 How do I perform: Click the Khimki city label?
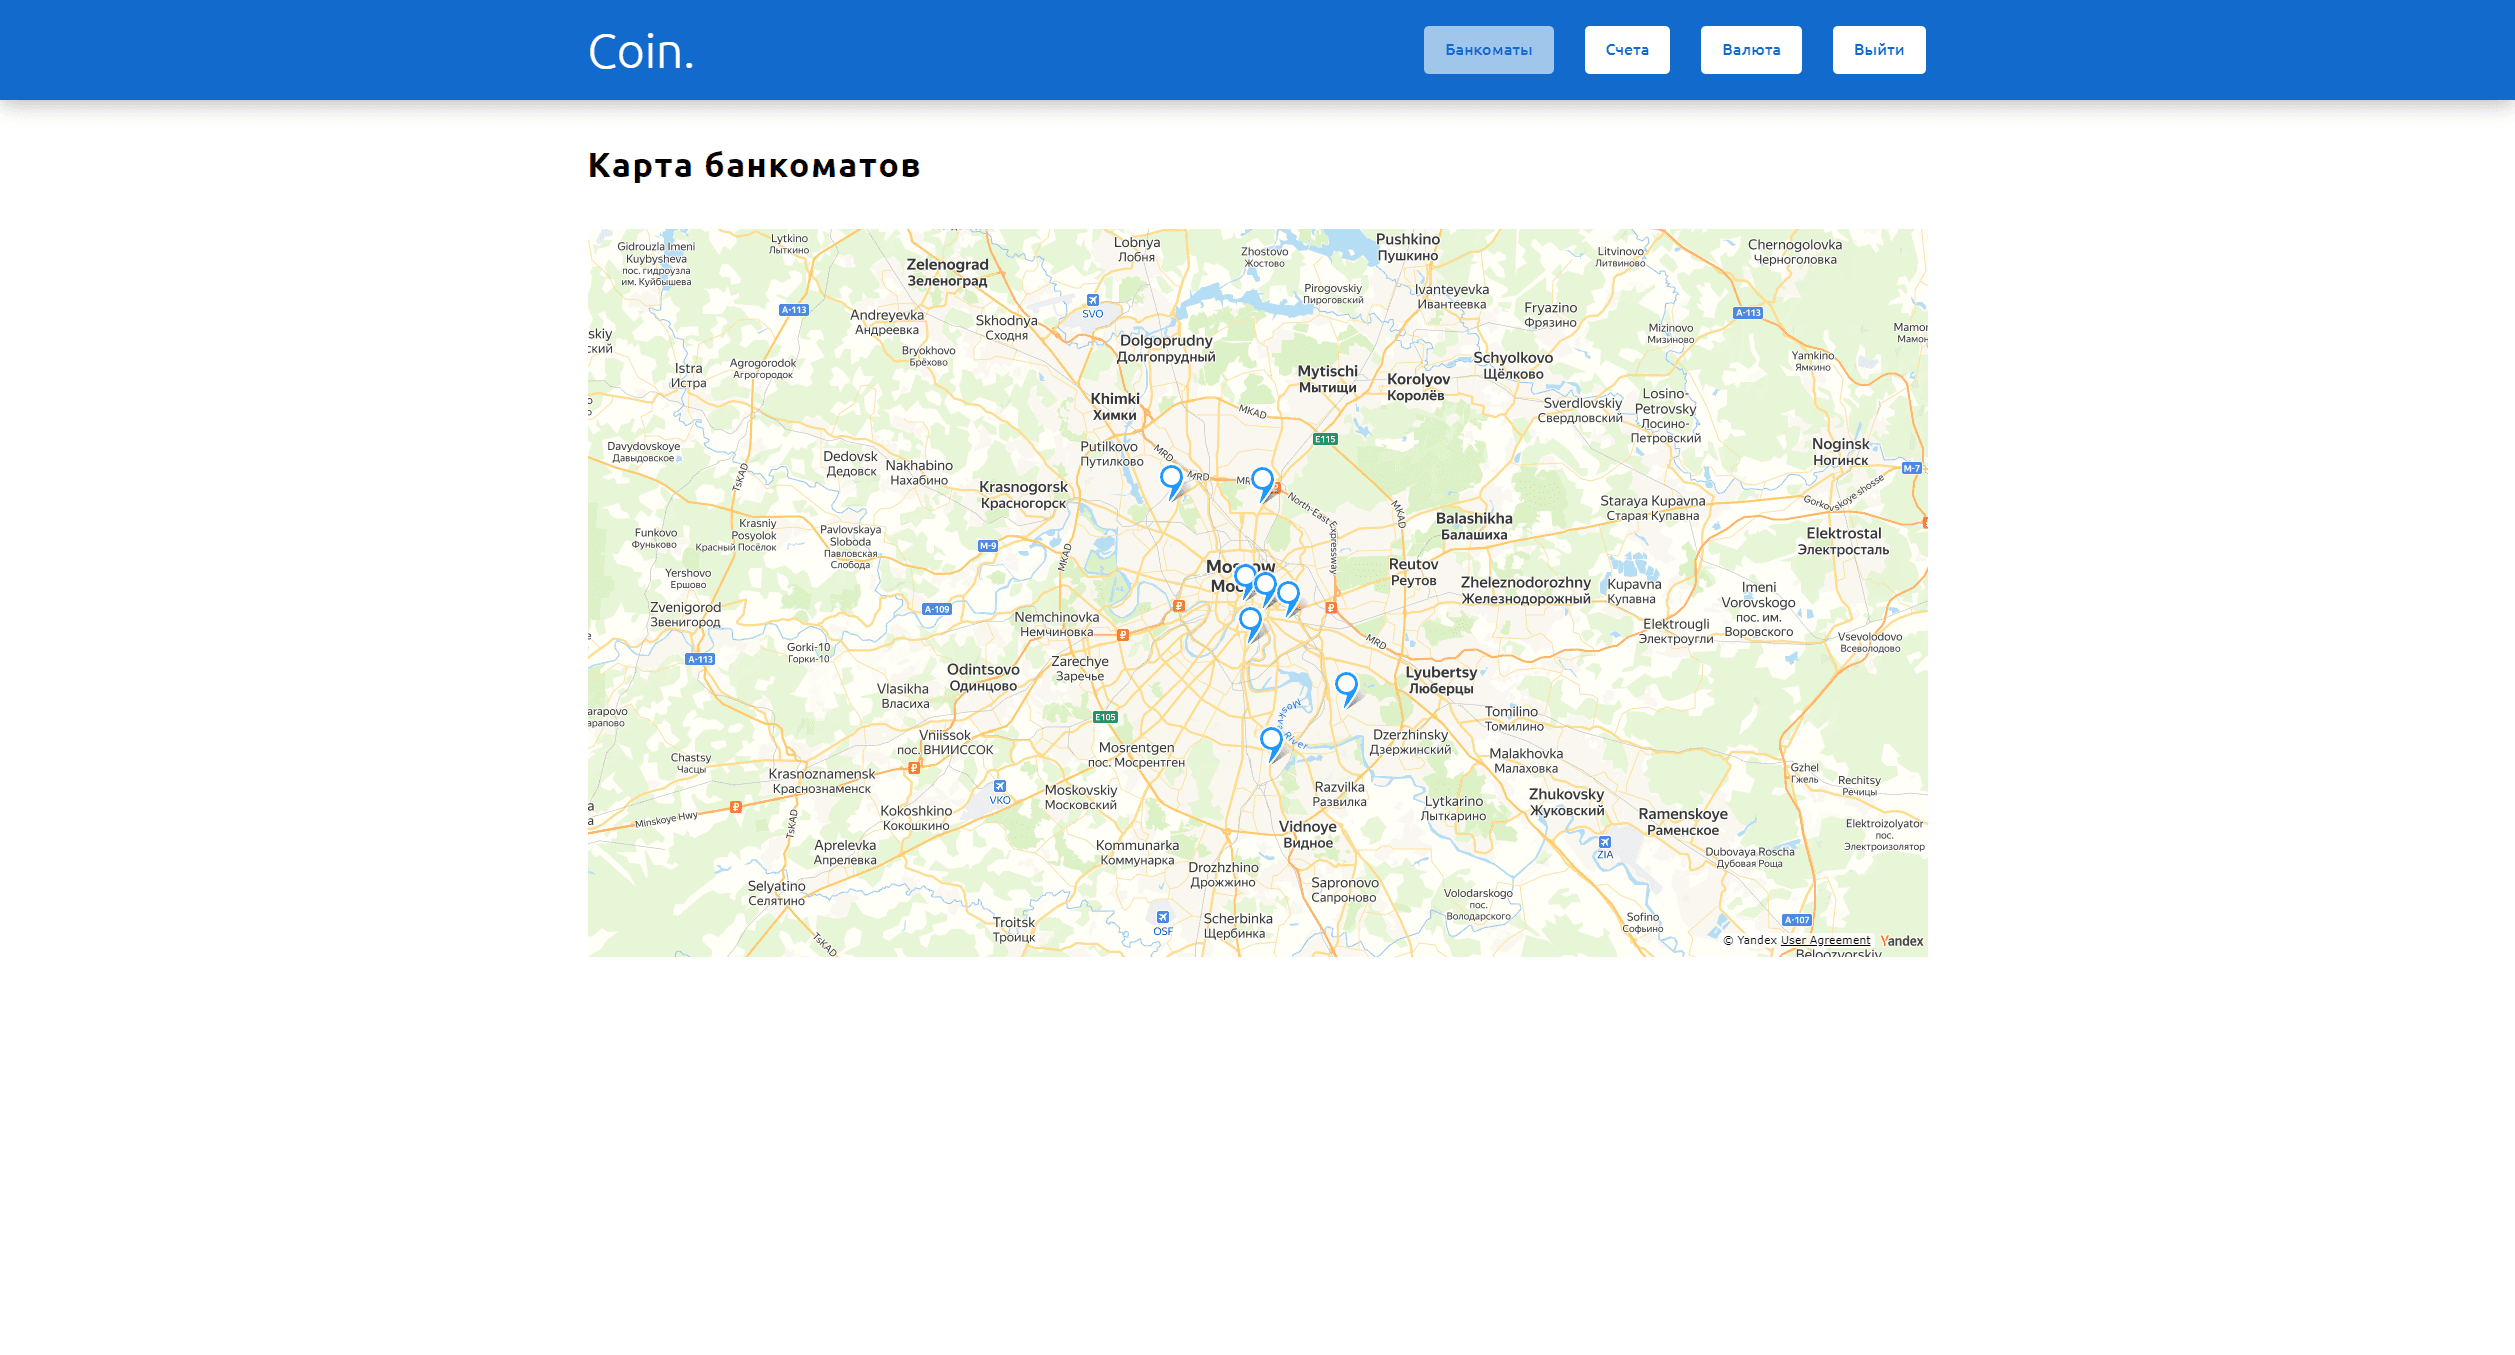[x=1115, y=407]
